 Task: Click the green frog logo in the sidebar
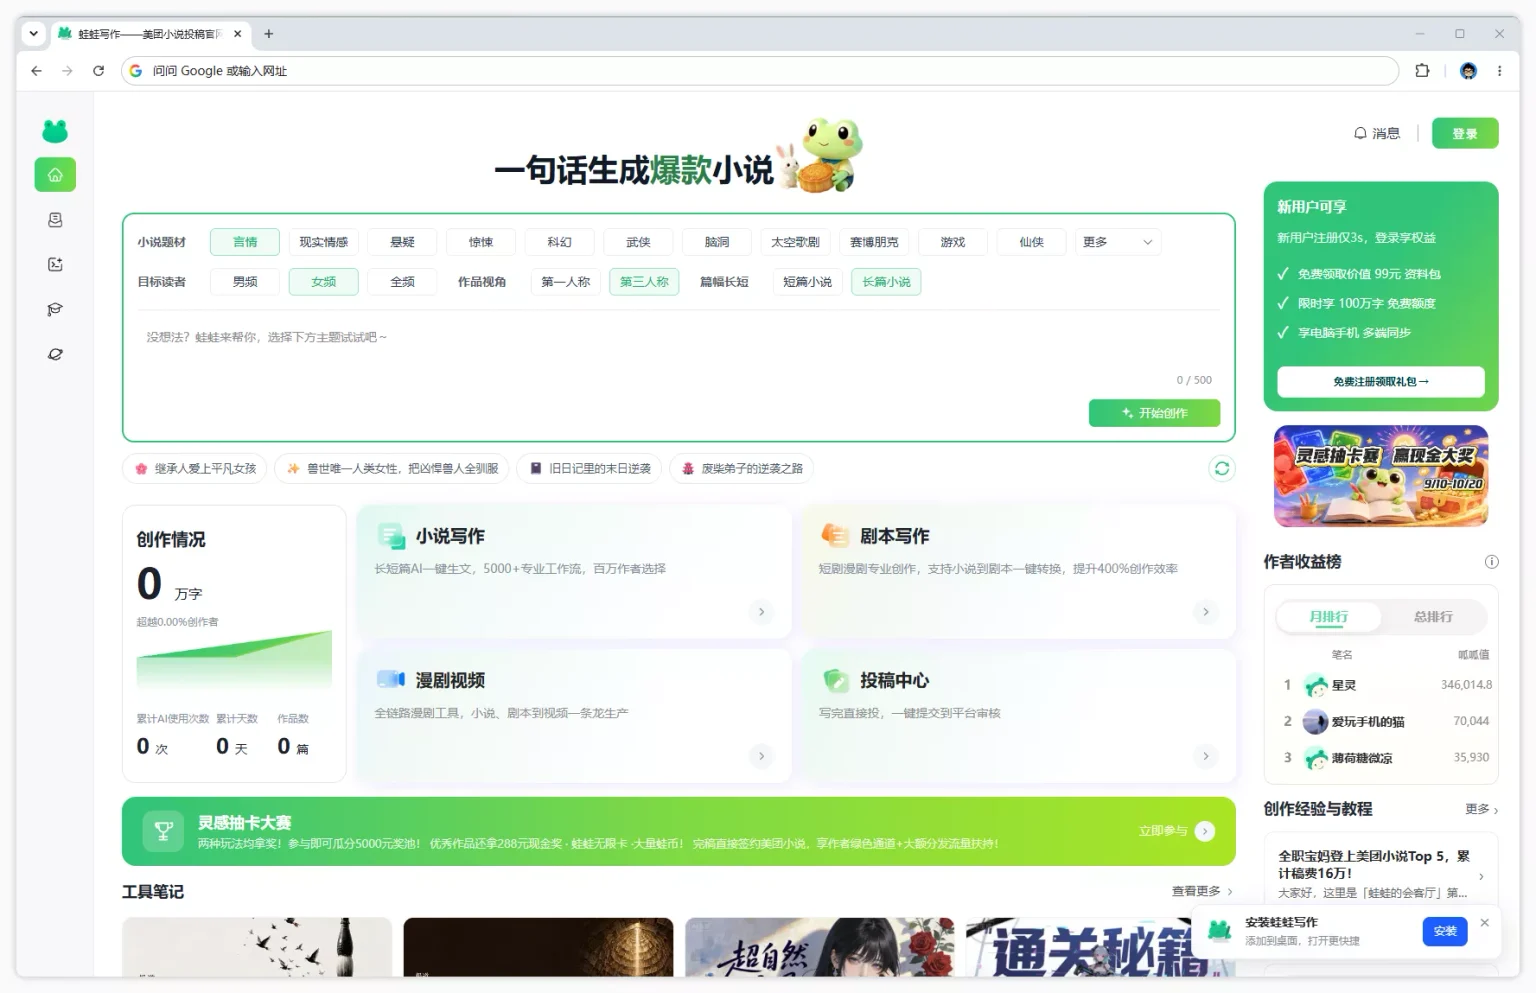(x=55, y=131)
